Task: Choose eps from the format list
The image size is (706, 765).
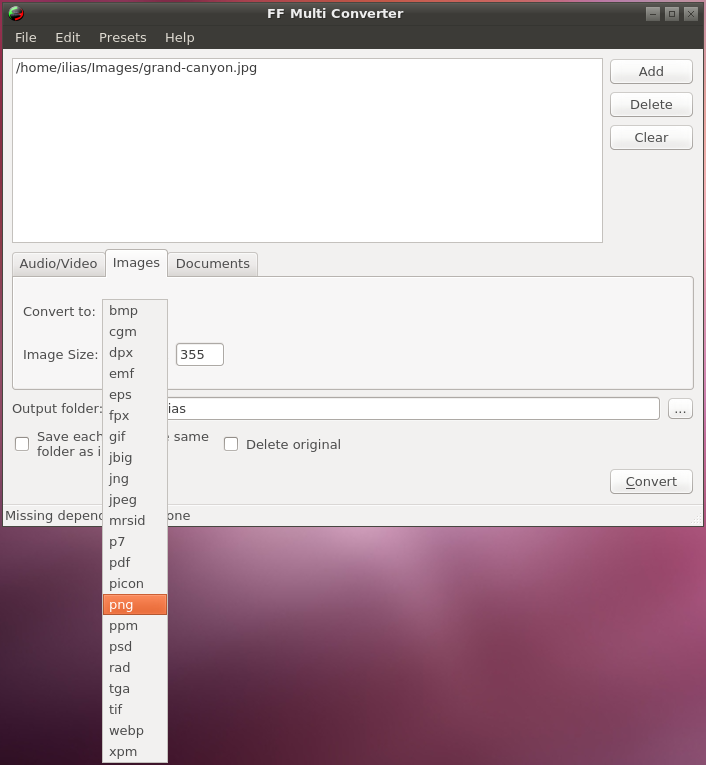Action: 135,395
